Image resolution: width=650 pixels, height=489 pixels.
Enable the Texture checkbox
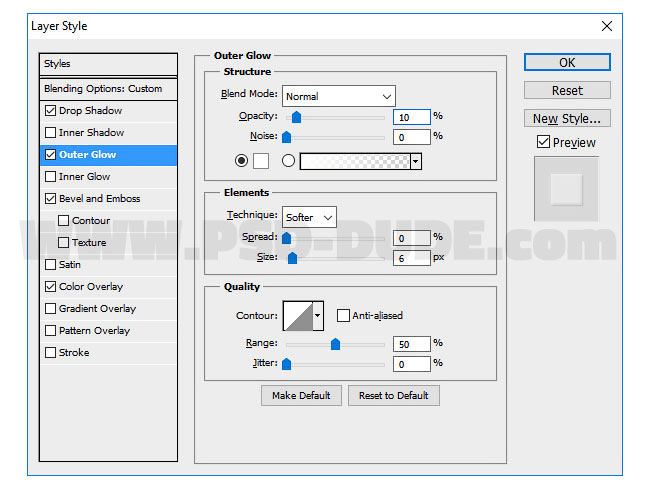pyautogui.click(x=63, y=242)
